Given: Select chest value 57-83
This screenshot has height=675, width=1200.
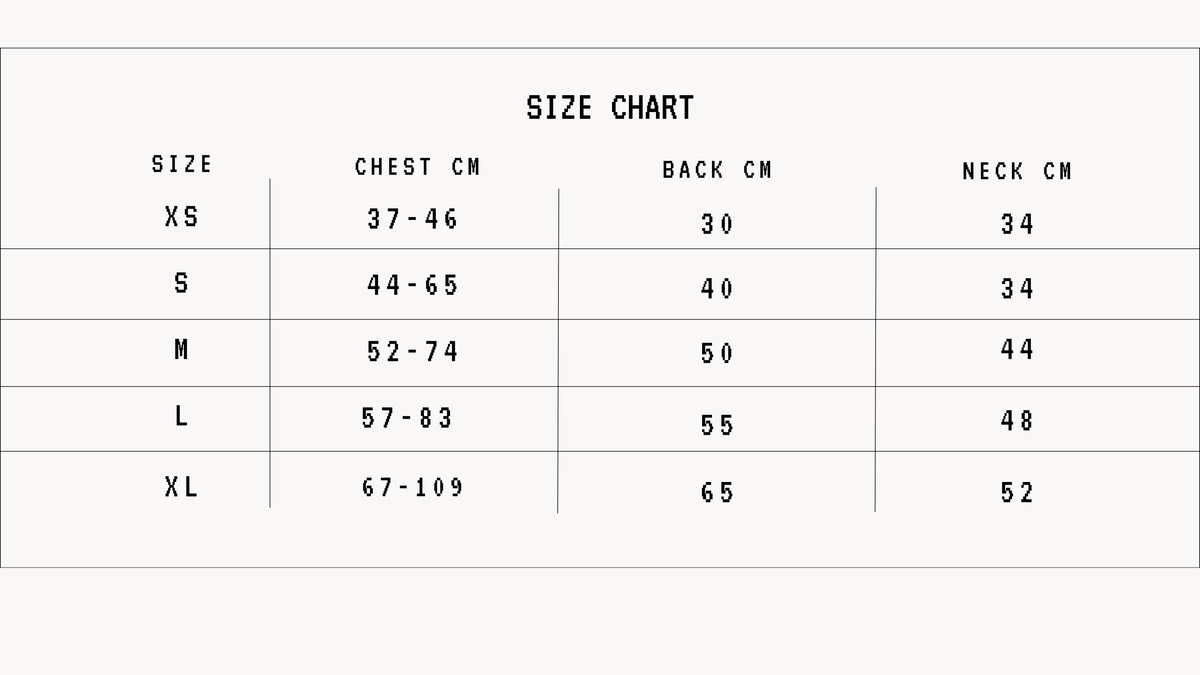Looking at the screenshot, I should (407, 418).
